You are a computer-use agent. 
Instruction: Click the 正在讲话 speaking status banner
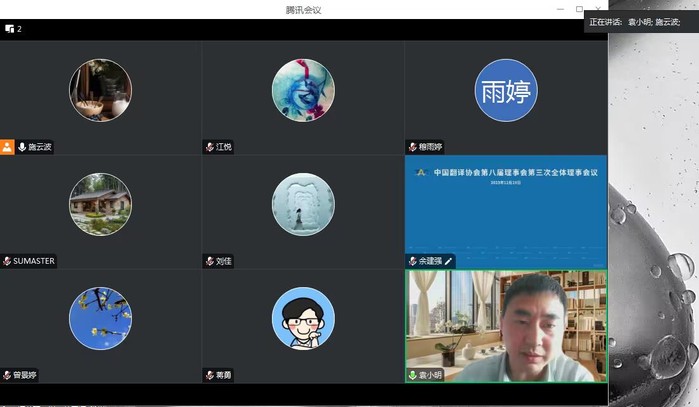[x=641, y=21]
